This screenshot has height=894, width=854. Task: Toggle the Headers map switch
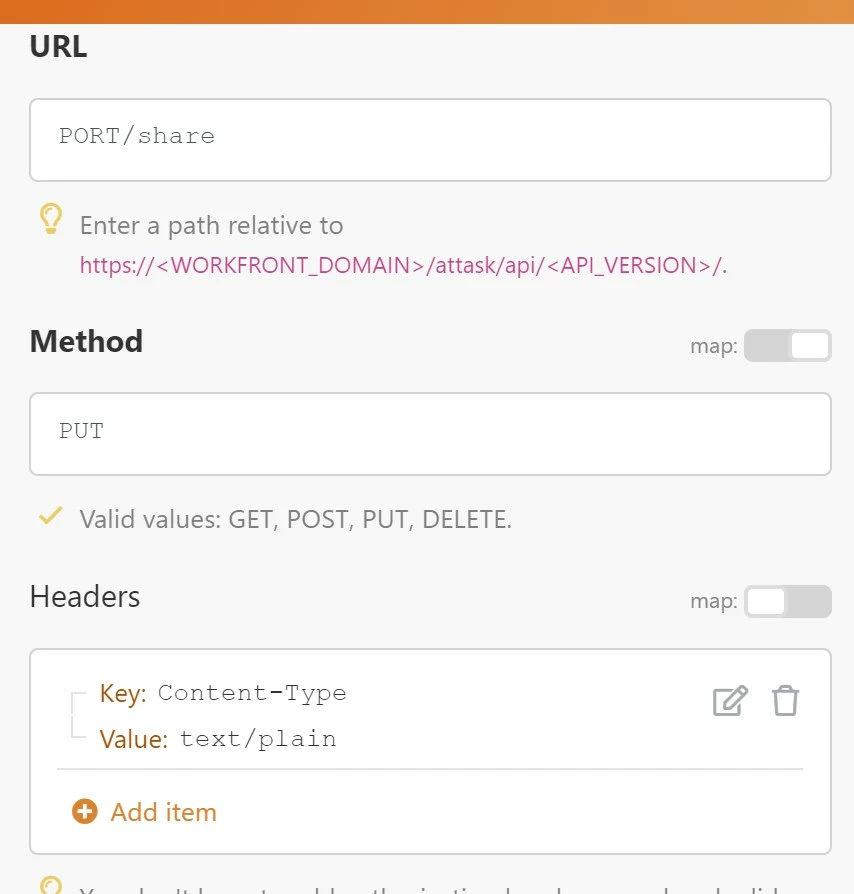pyautogui.click(x=788, y=601)
